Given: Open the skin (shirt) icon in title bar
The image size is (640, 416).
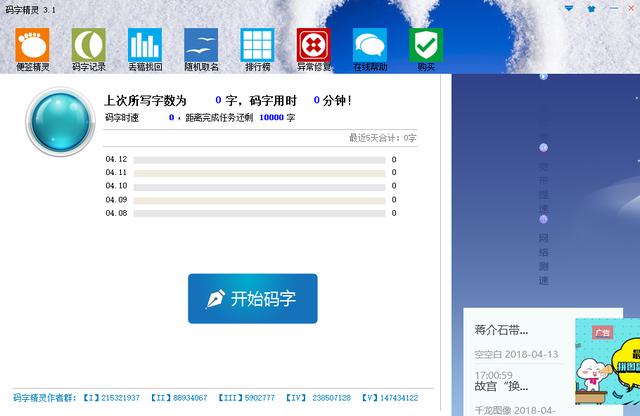Looking at the screenshot, I should coord(591,8).
